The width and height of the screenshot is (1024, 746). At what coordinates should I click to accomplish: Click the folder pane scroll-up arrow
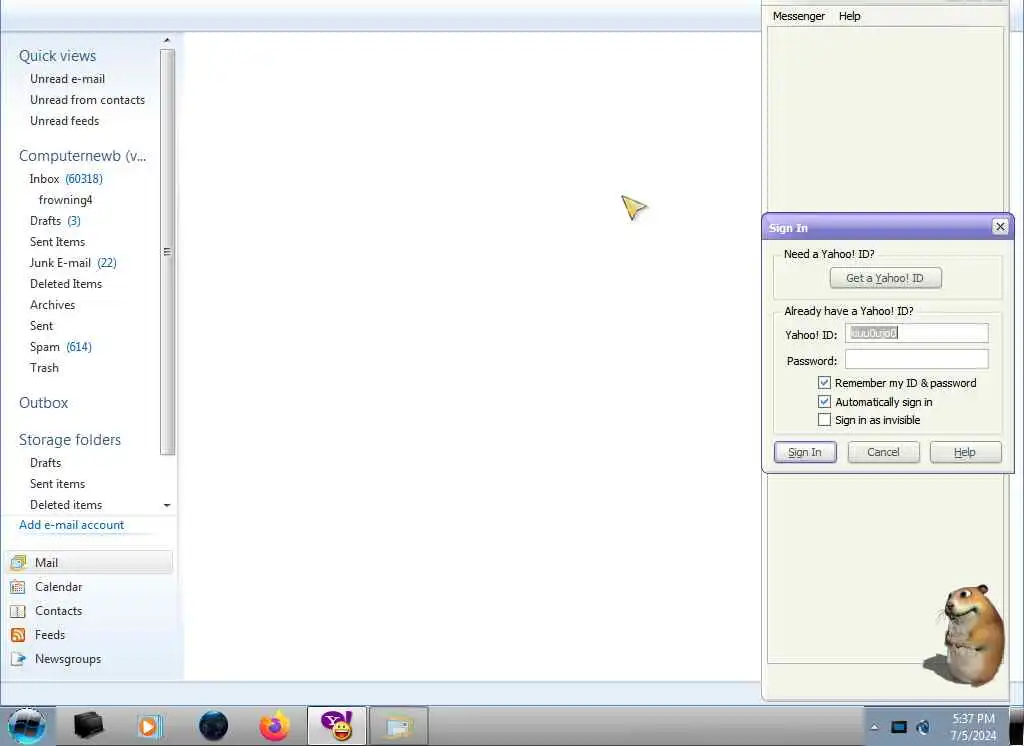pos(167,41)
